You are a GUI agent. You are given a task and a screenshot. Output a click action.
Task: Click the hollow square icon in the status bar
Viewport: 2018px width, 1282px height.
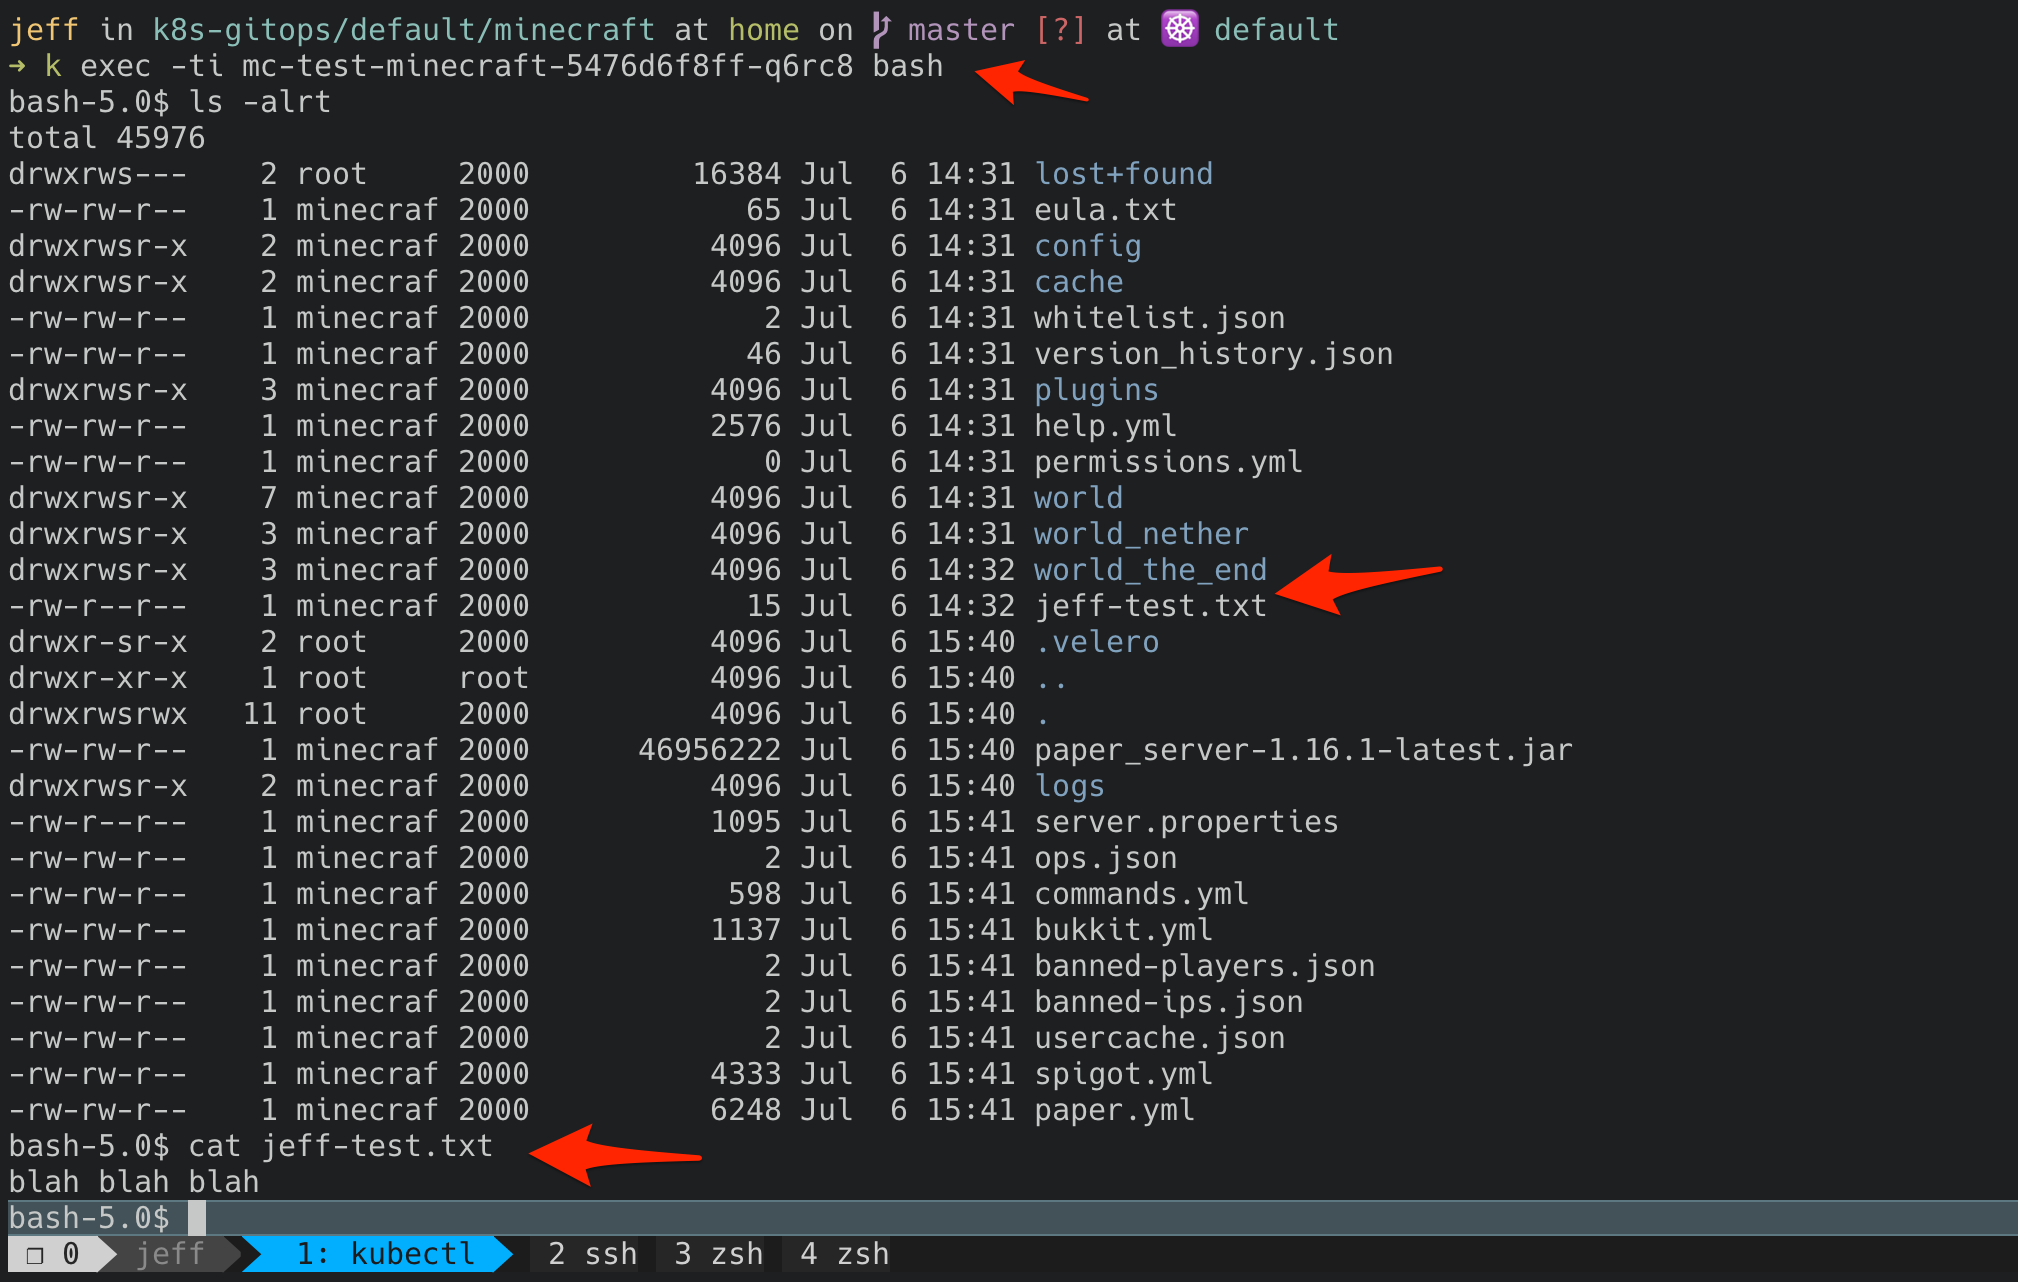pyautogui.click(x=34, y=1253)
